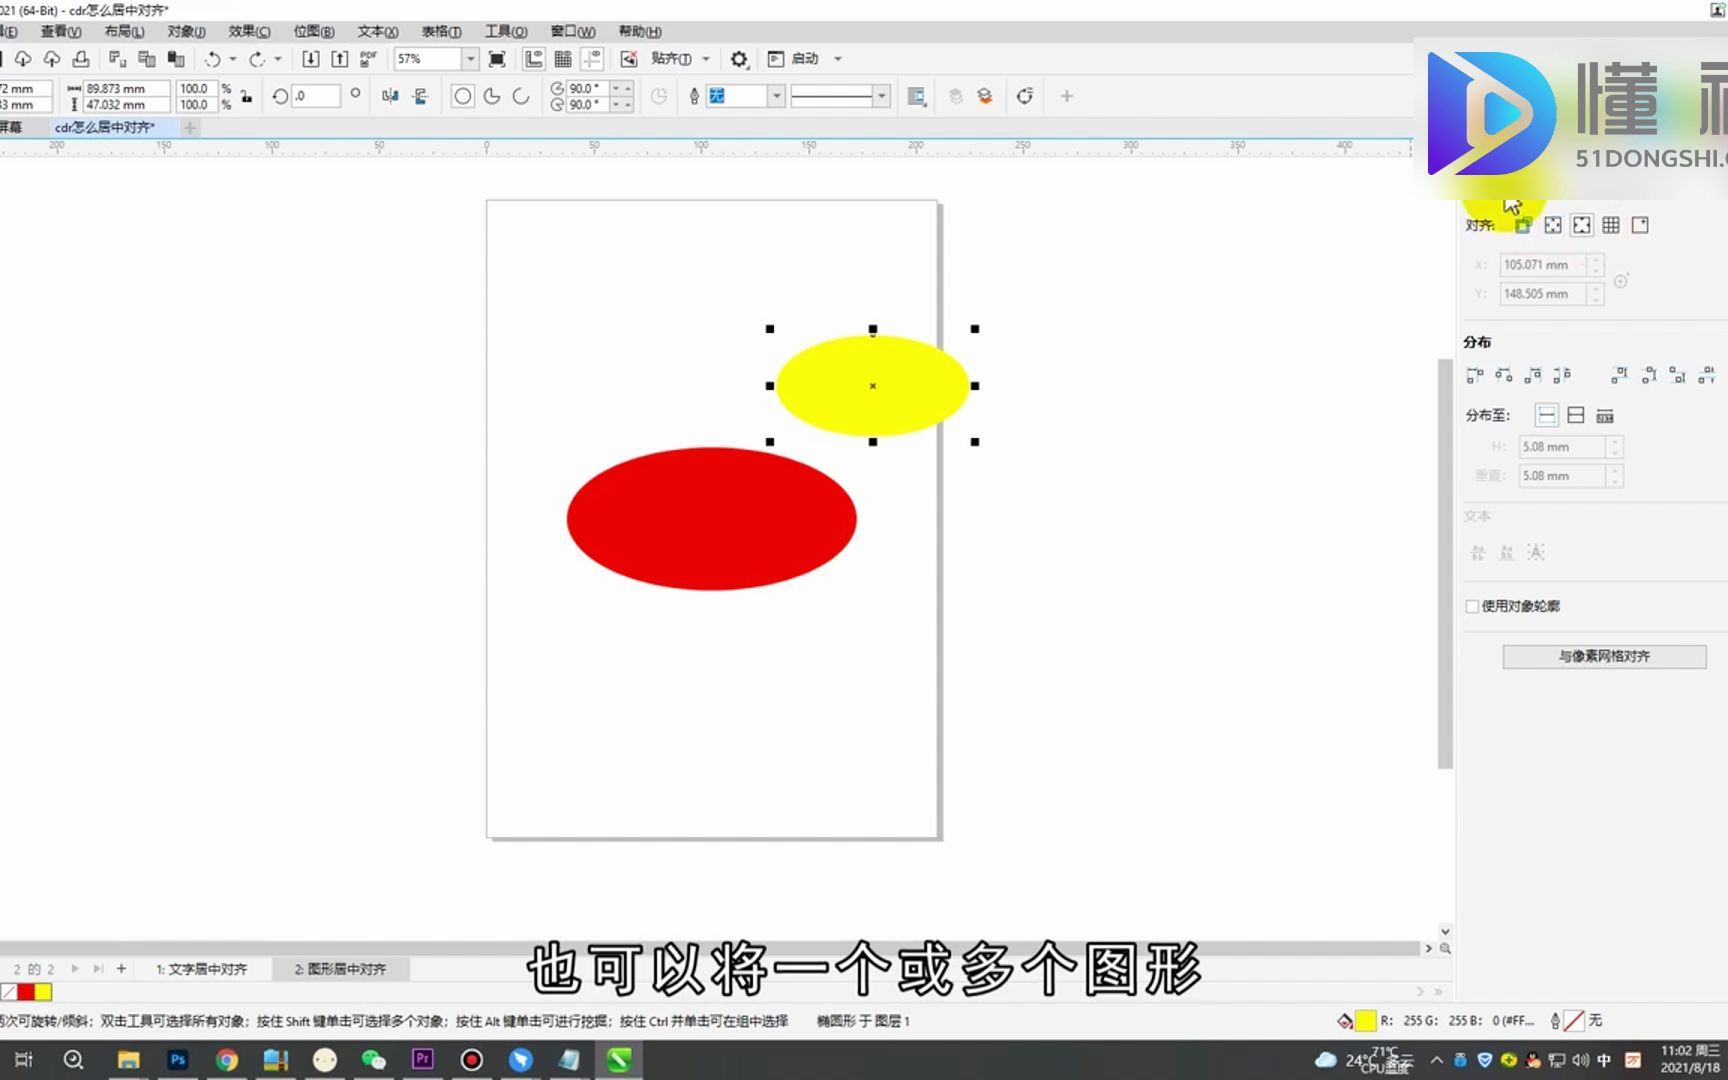This screenshot has height=1080, width=1728.
Task: Open the Tools (工具) menu
Action: [x=506, y=32]
